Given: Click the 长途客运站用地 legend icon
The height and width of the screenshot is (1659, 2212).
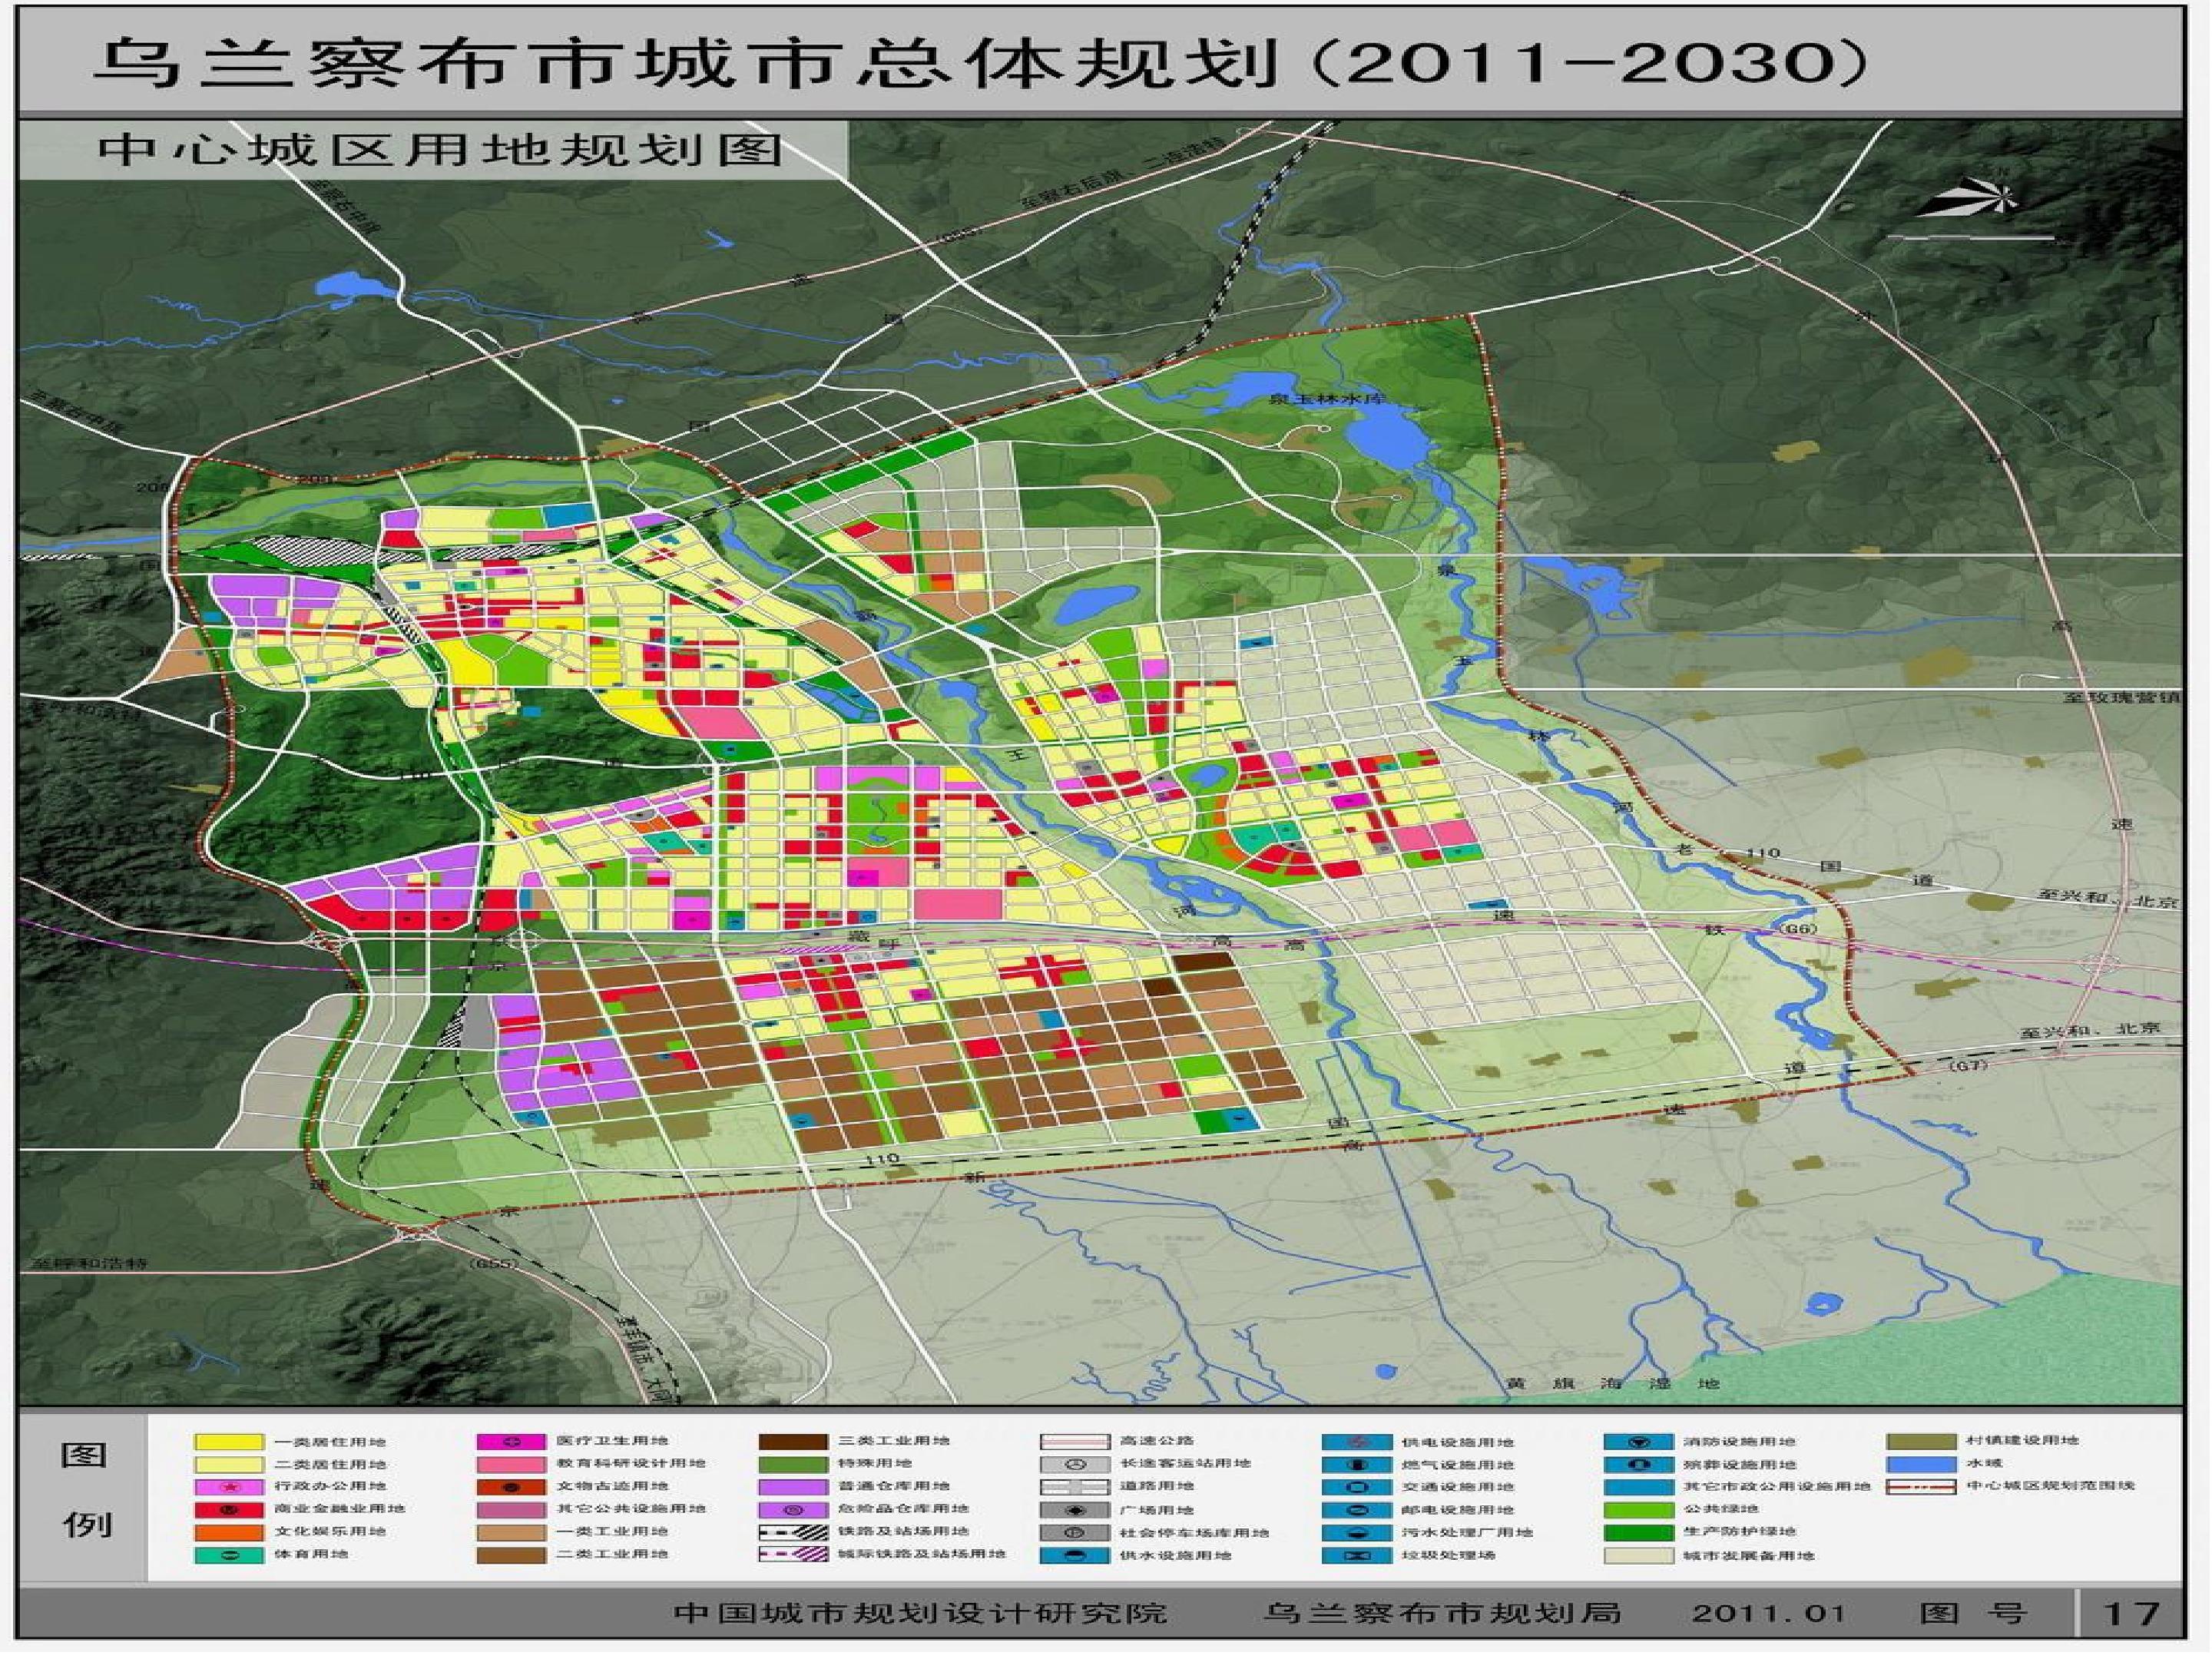Looking at the screenshot, I should tap(1075, 1464).
